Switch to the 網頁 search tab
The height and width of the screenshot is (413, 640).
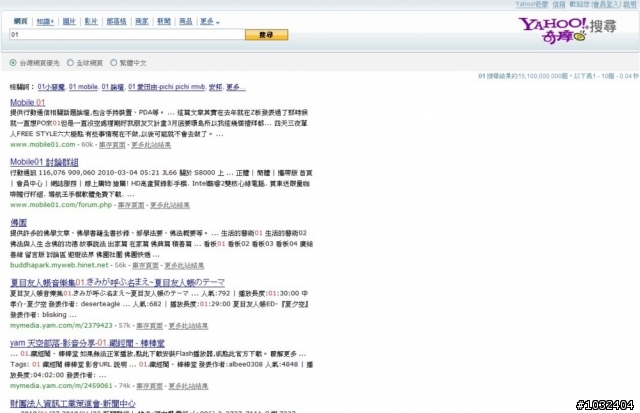click(20, 22)
